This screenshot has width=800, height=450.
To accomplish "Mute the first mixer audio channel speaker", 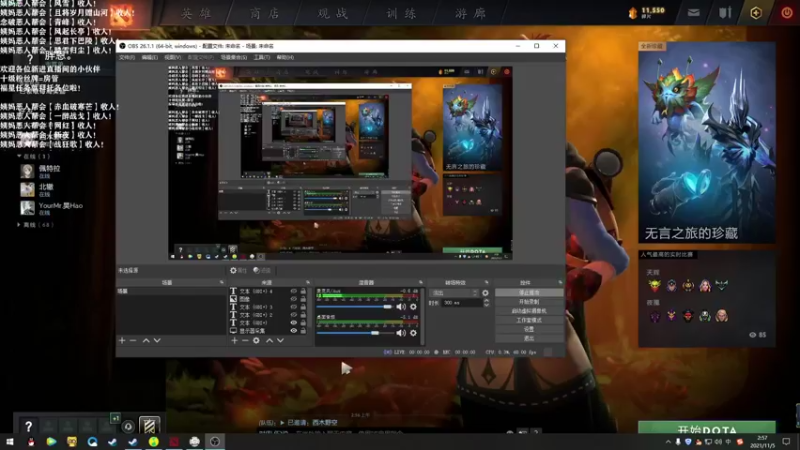I will 402,307.
